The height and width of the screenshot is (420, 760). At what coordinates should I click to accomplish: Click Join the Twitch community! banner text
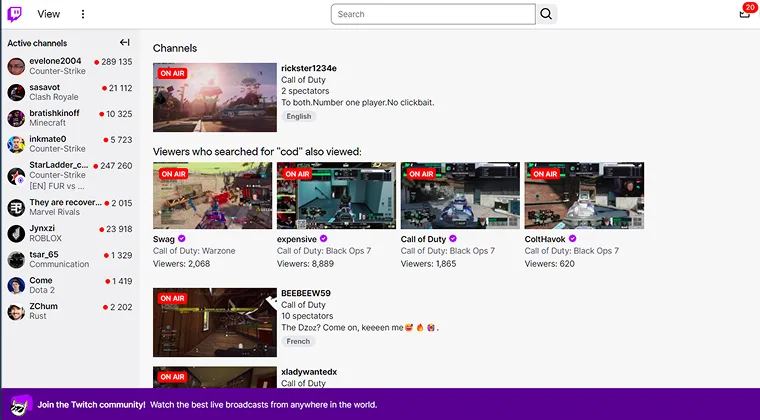click(x=91, y=405)
